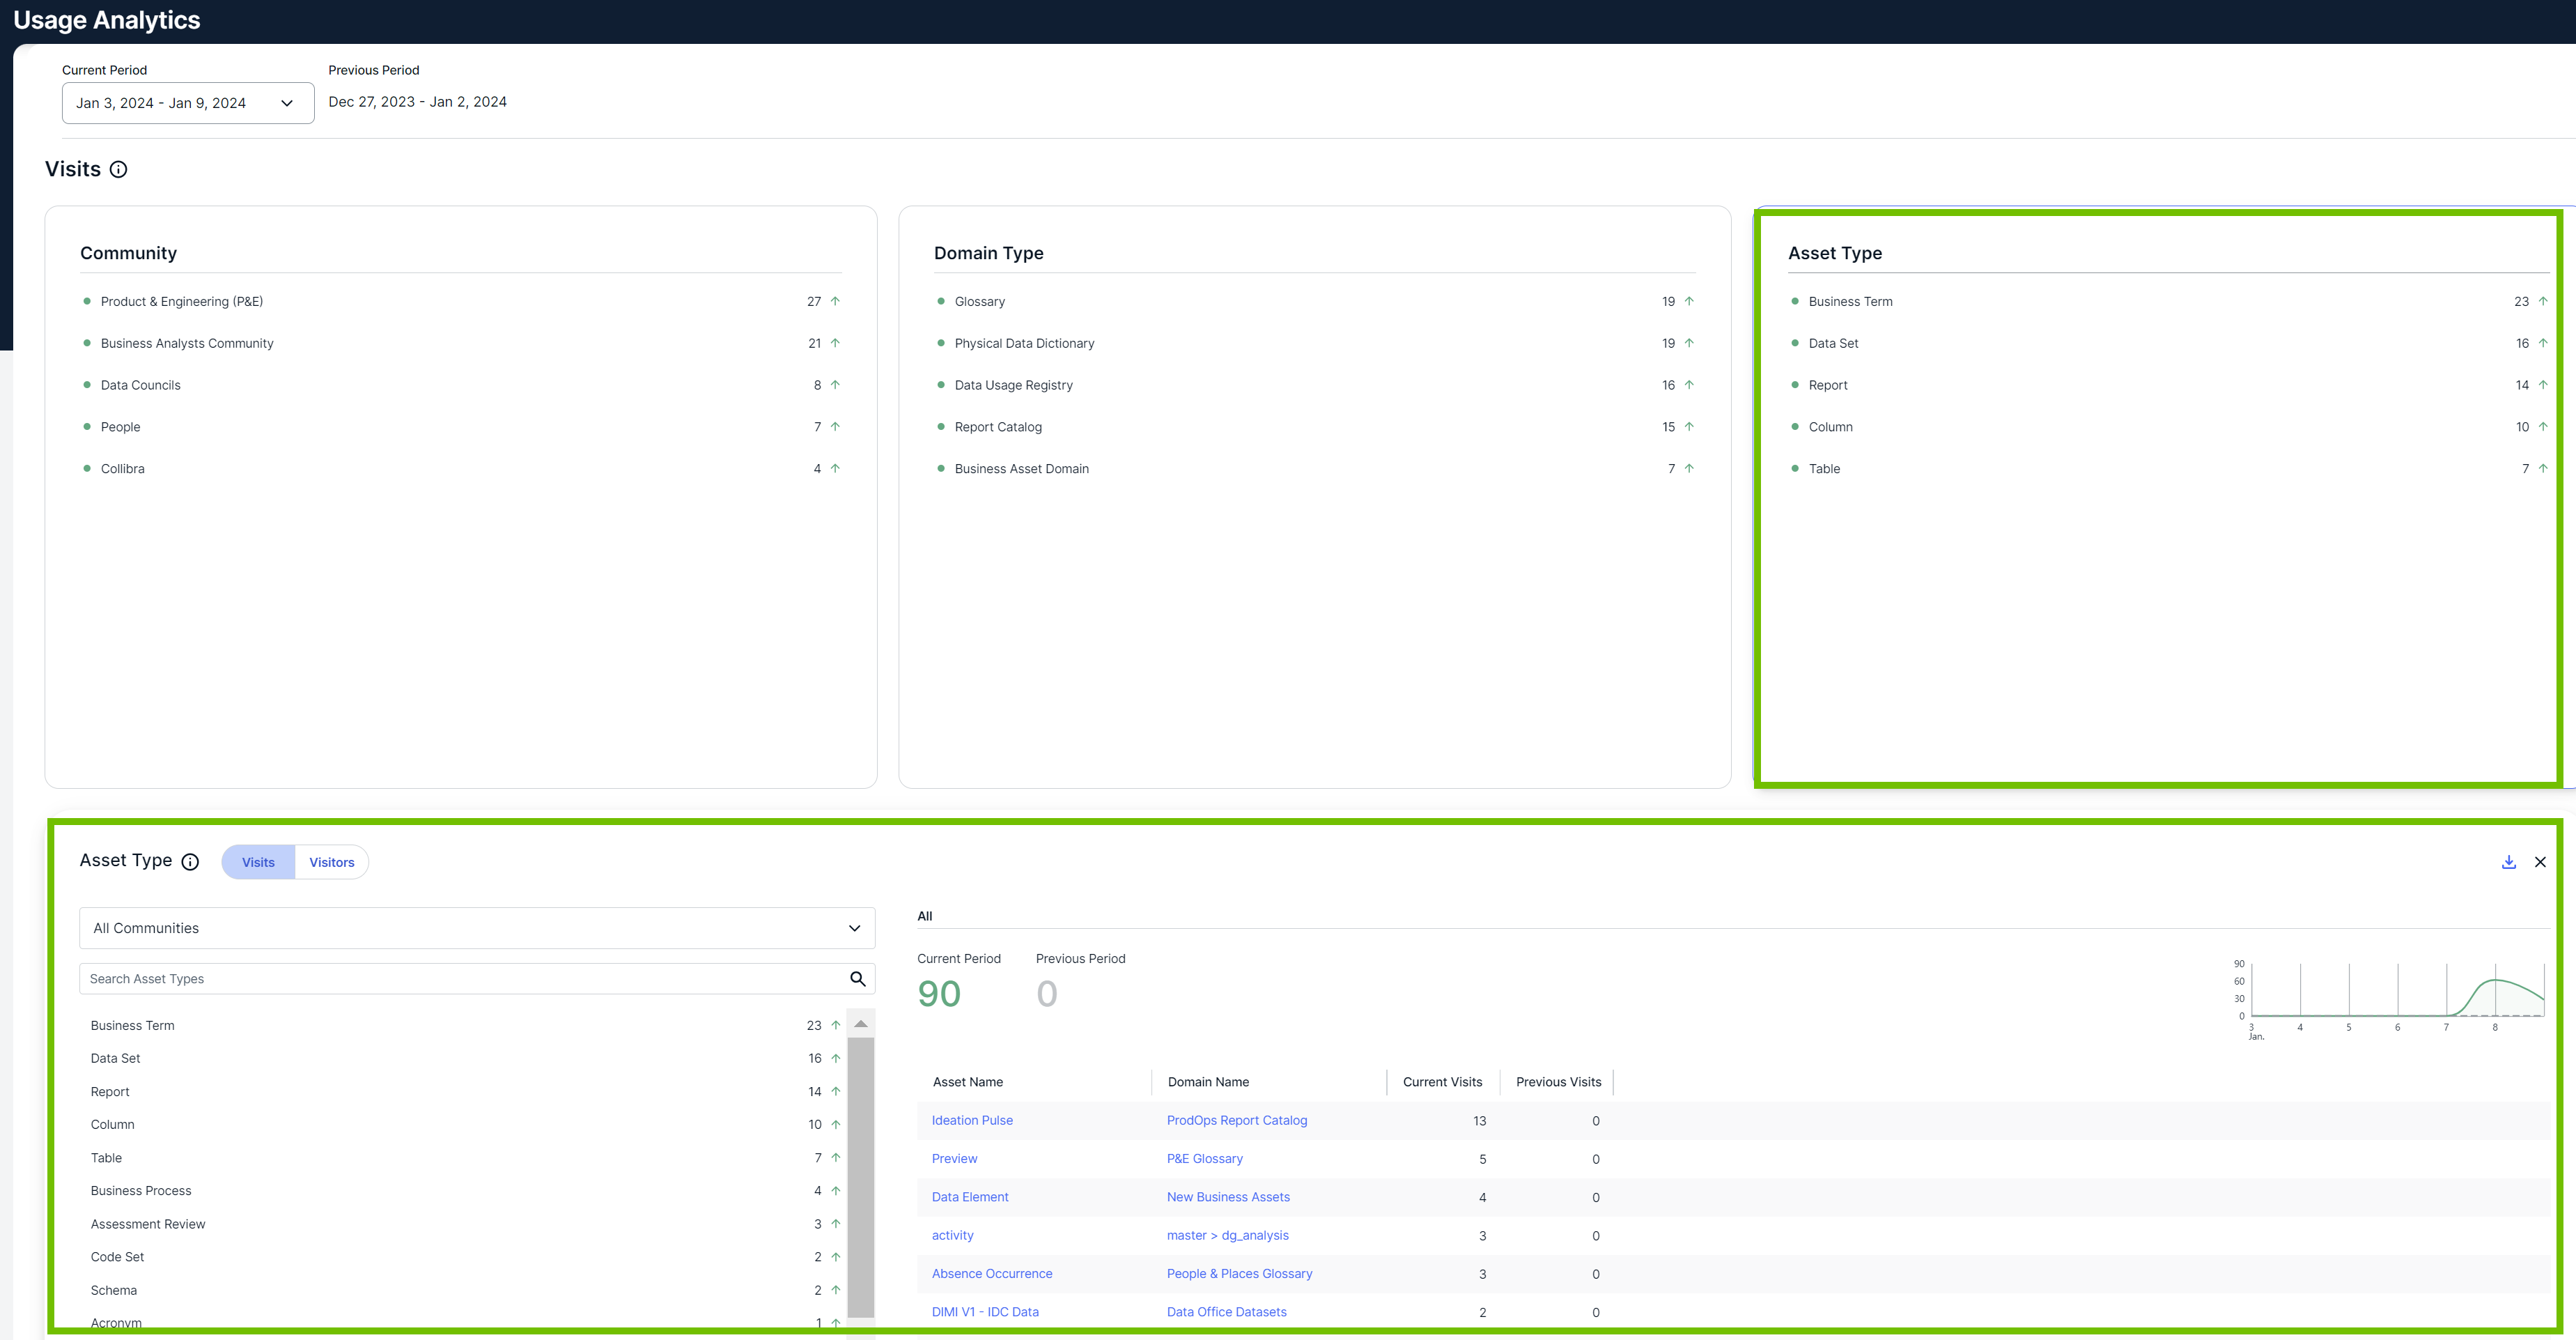Select Assessment Review asset type
This screenshot has width=2576, height=1340.
click(463, 1224)
